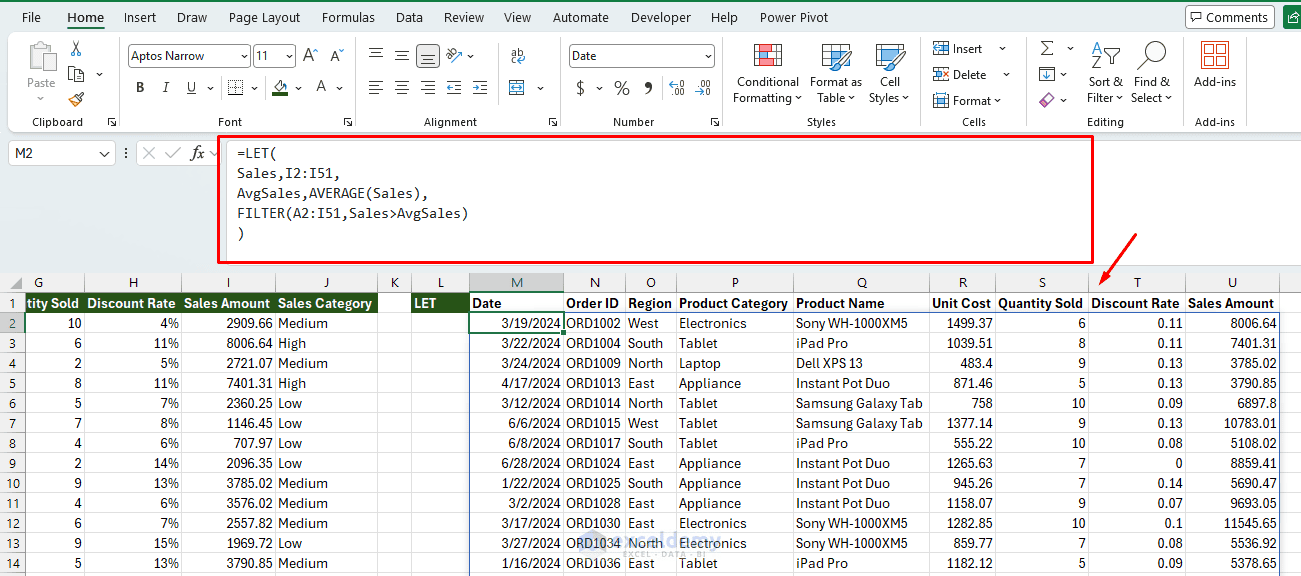Click the Cut scissors icon

[x=76, y=49]
